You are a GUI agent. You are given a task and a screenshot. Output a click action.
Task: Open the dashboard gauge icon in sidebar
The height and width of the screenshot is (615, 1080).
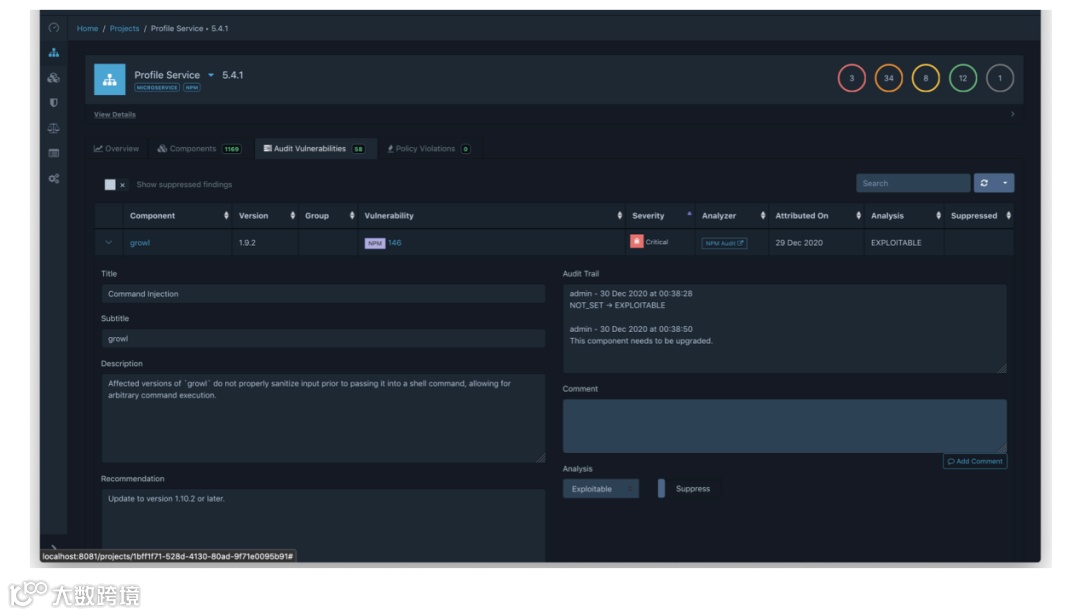[54, 28]
